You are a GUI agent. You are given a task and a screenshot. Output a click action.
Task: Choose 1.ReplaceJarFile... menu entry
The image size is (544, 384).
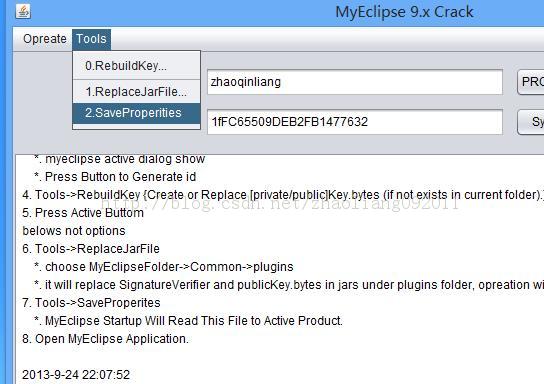136,92
